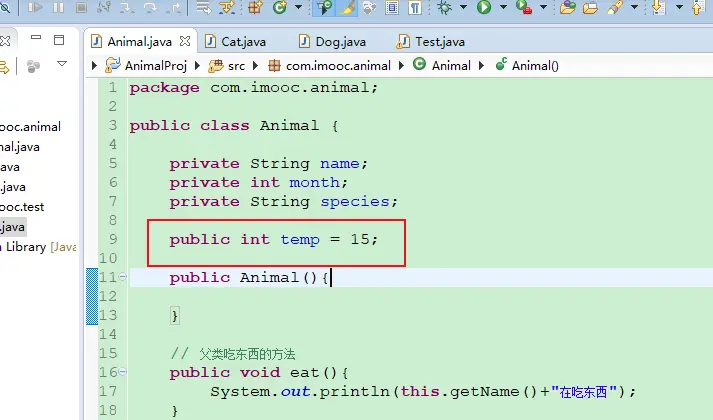Click the Step Over icon
Image resolution: width=713 pixels, height=420 pixels.
pyautogui.click(x=150, y=7)
